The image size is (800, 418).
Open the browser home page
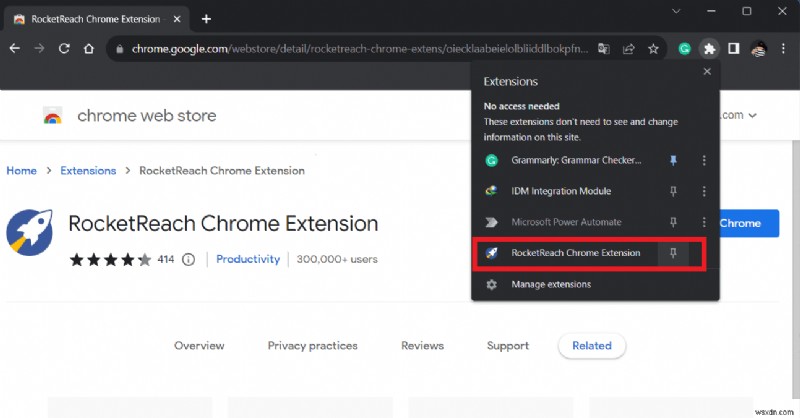click(x=89, y=48)
